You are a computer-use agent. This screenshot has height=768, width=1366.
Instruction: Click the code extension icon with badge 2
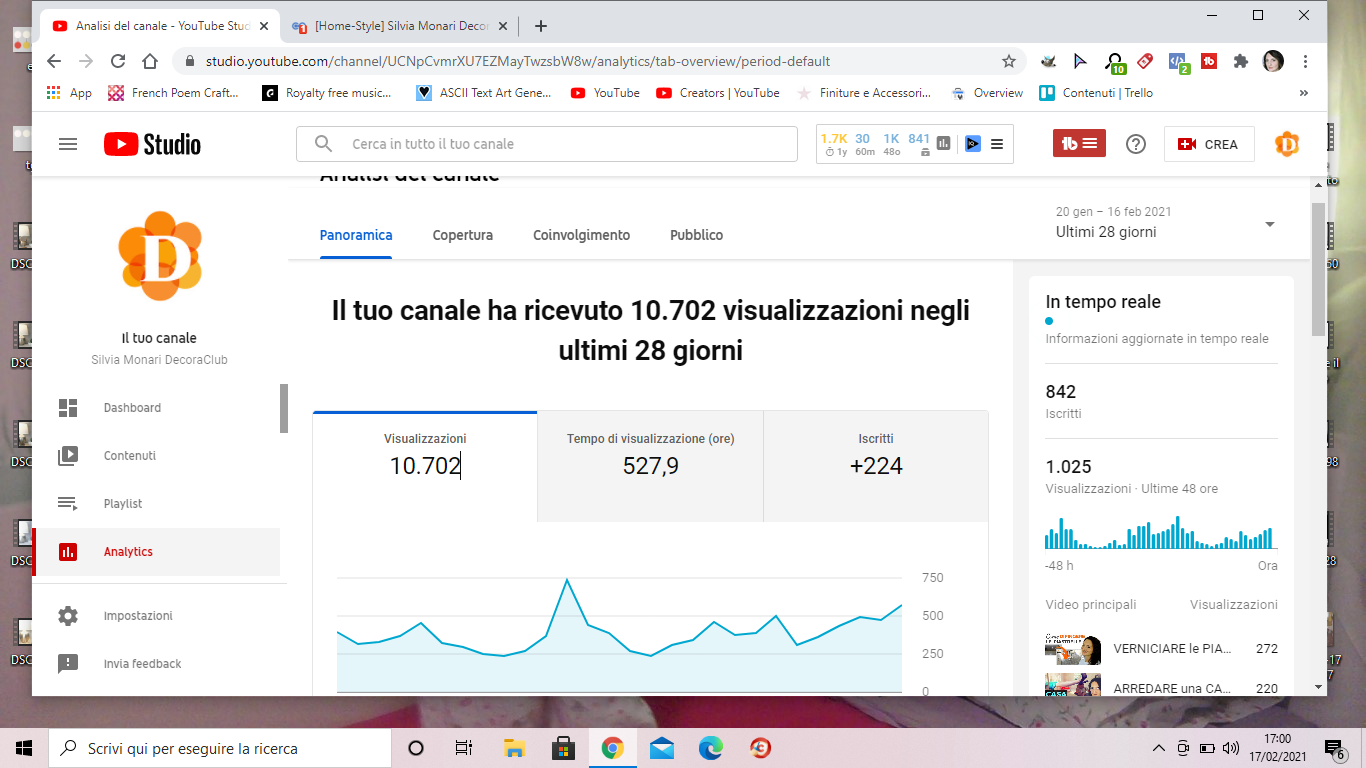click(1179, 62)
